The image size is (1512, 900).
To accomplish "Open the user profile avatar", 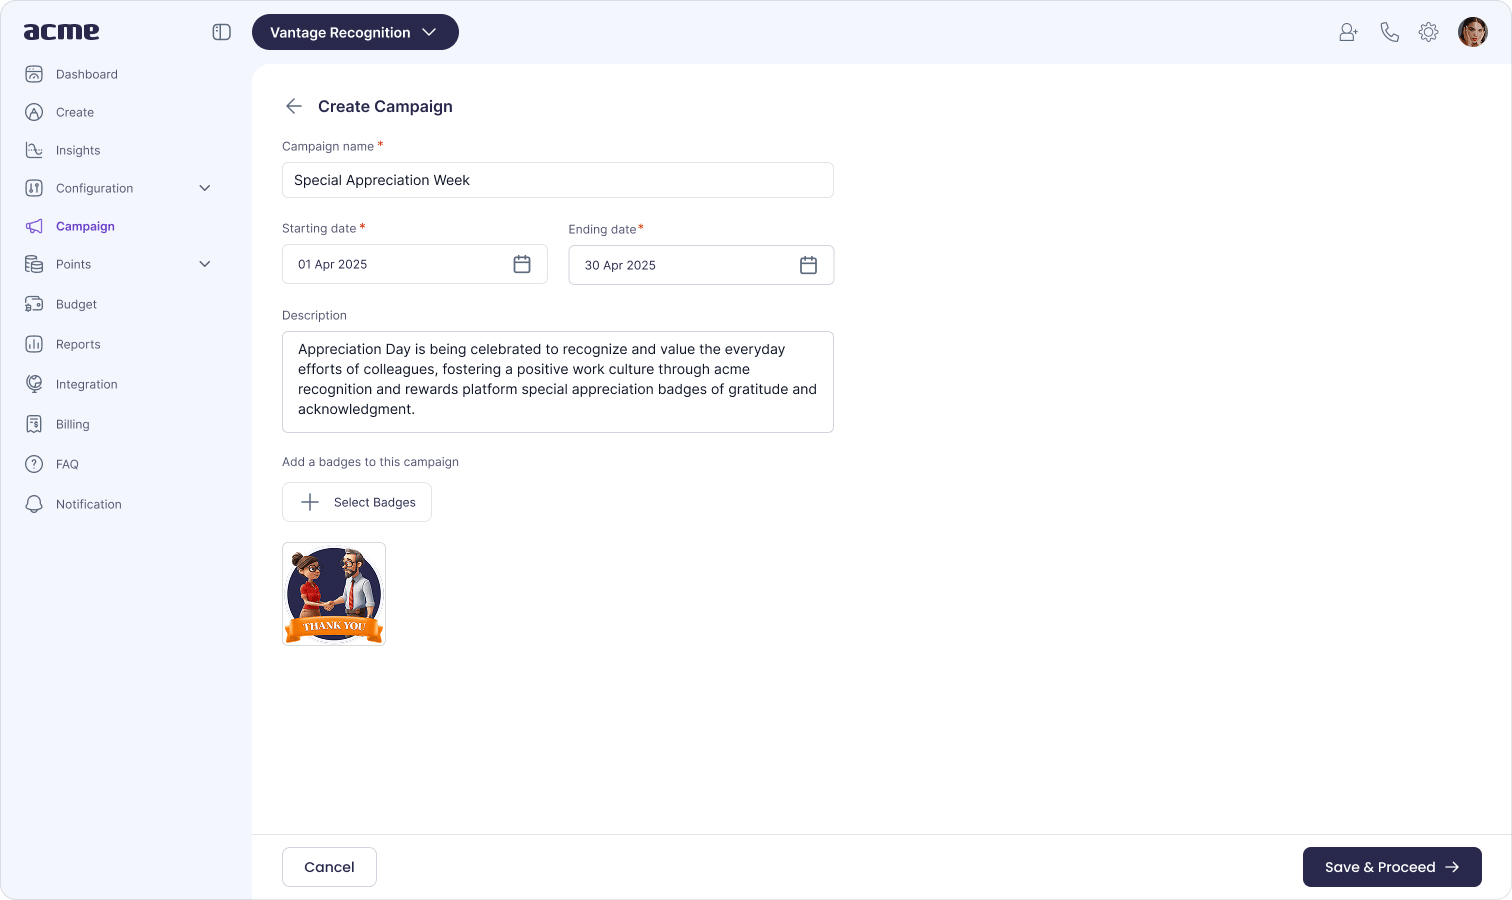I will coord(1473,32).
